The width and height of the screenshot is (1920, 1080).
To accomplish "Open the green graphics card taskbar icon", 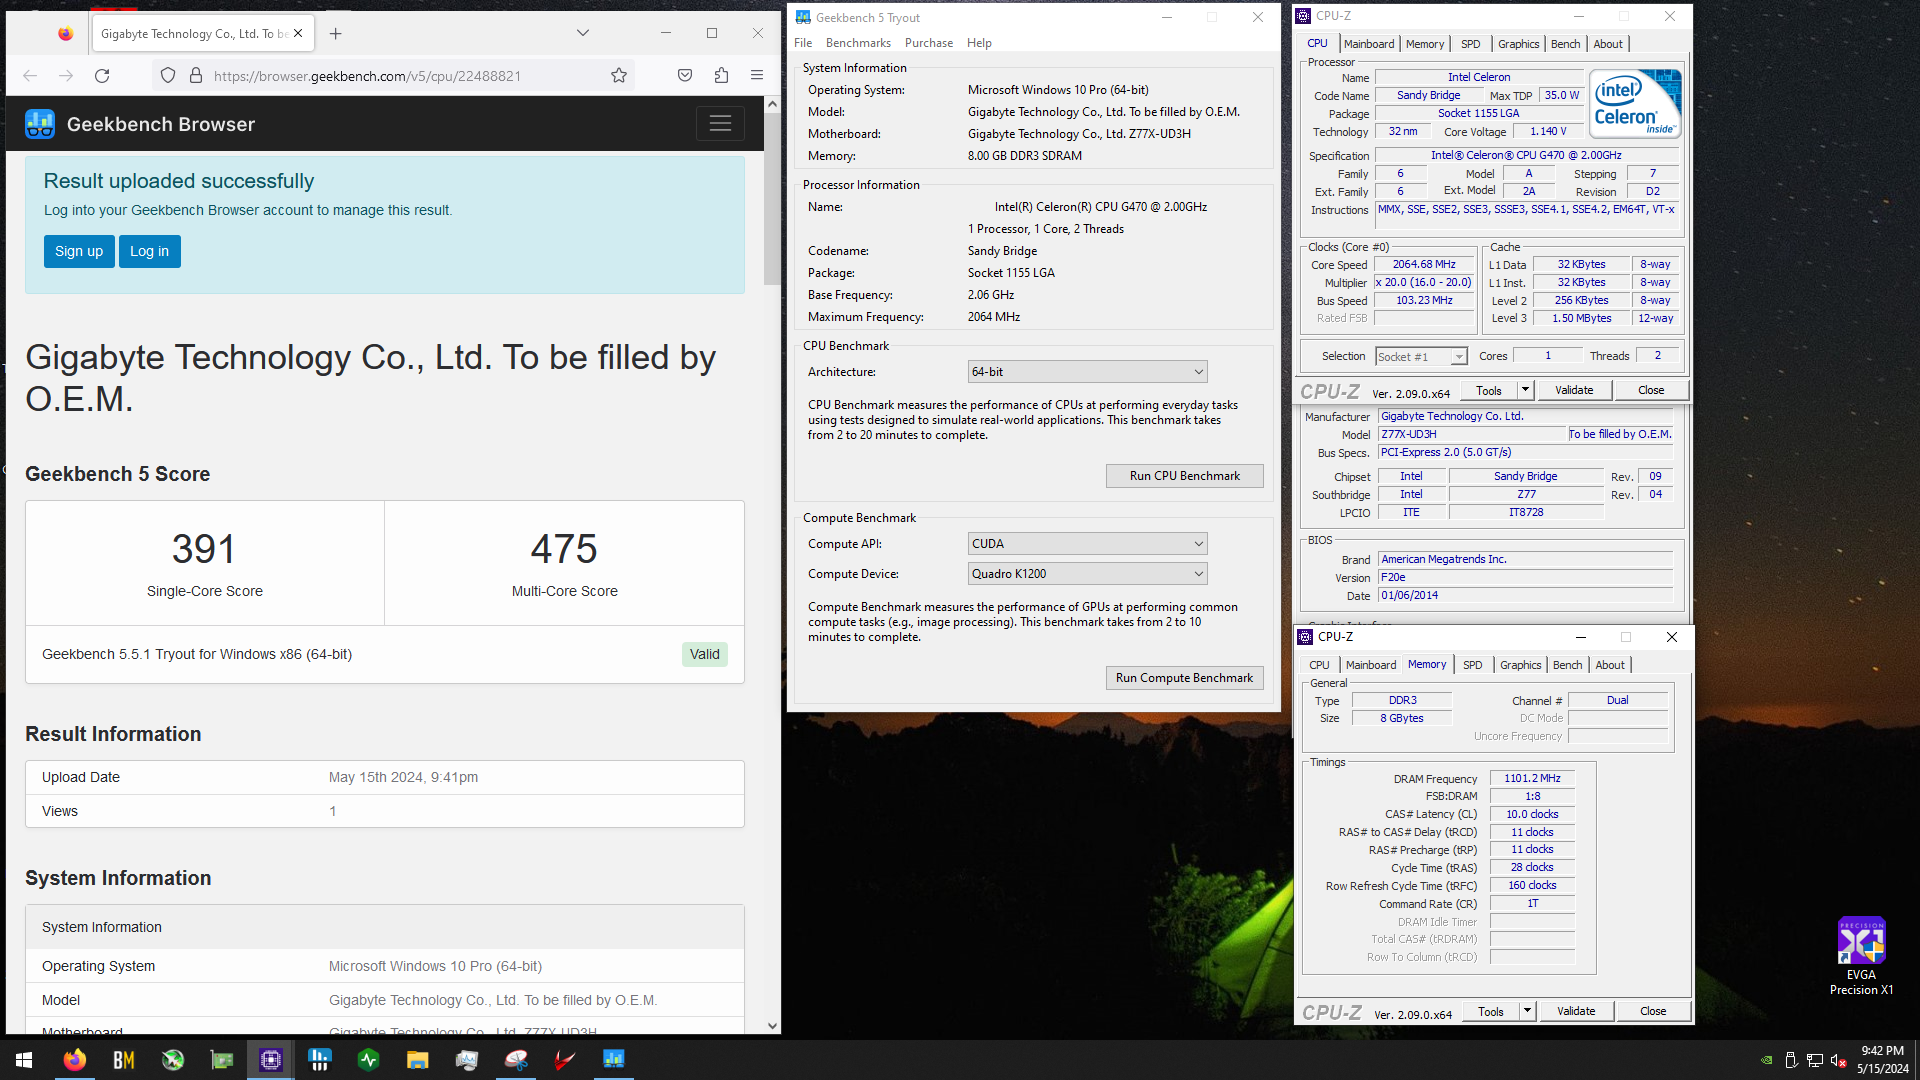I will 222,1060.
